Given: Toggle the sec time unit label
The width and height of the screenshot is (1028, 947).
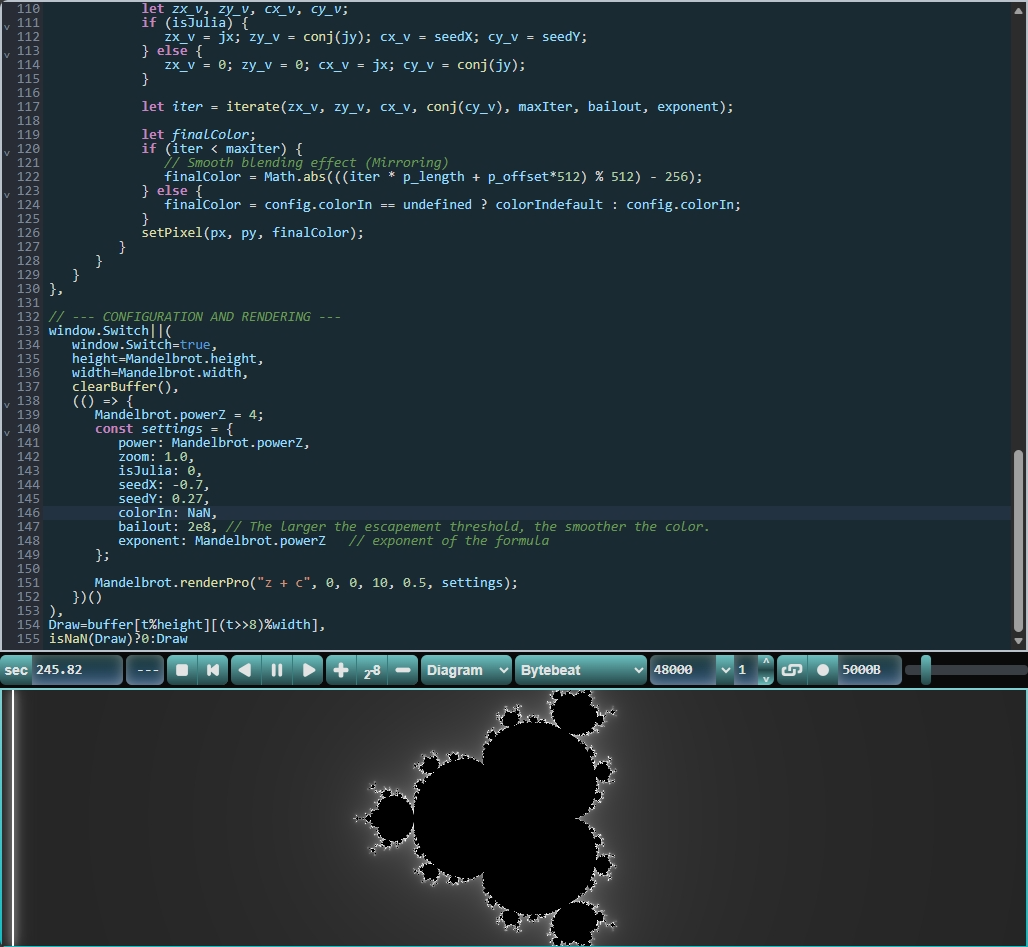Looking at the screenshot, I should (x=16, y=670).
